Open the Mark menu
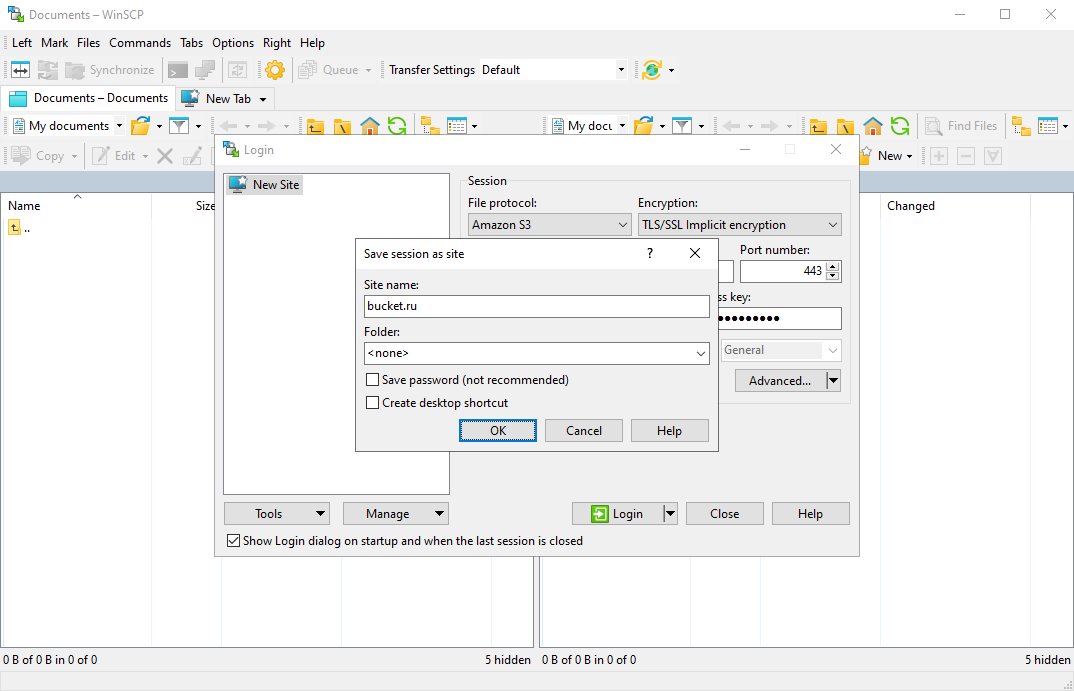 click(55, 42)
